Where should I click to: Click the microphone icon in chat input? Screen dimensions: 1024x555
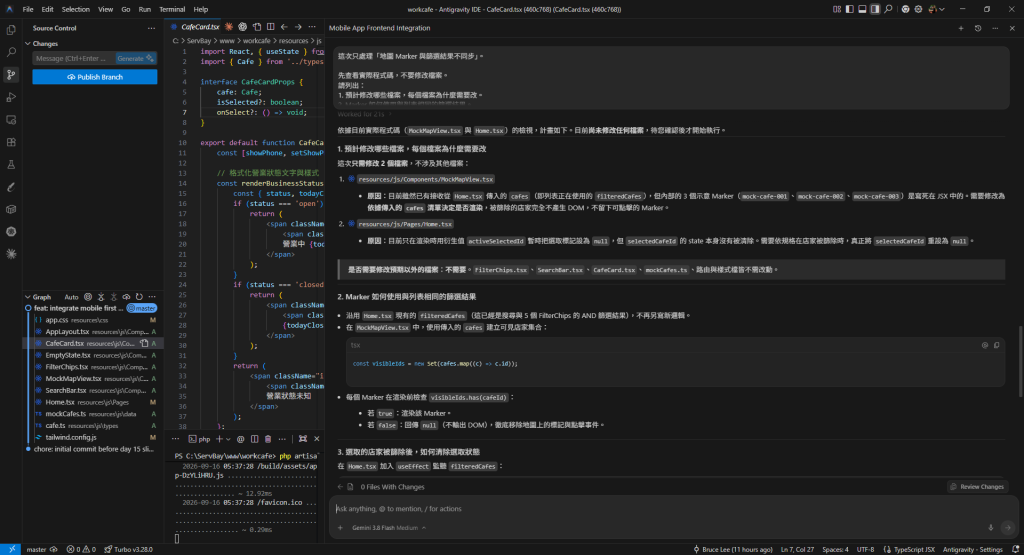tap(990, 528)
